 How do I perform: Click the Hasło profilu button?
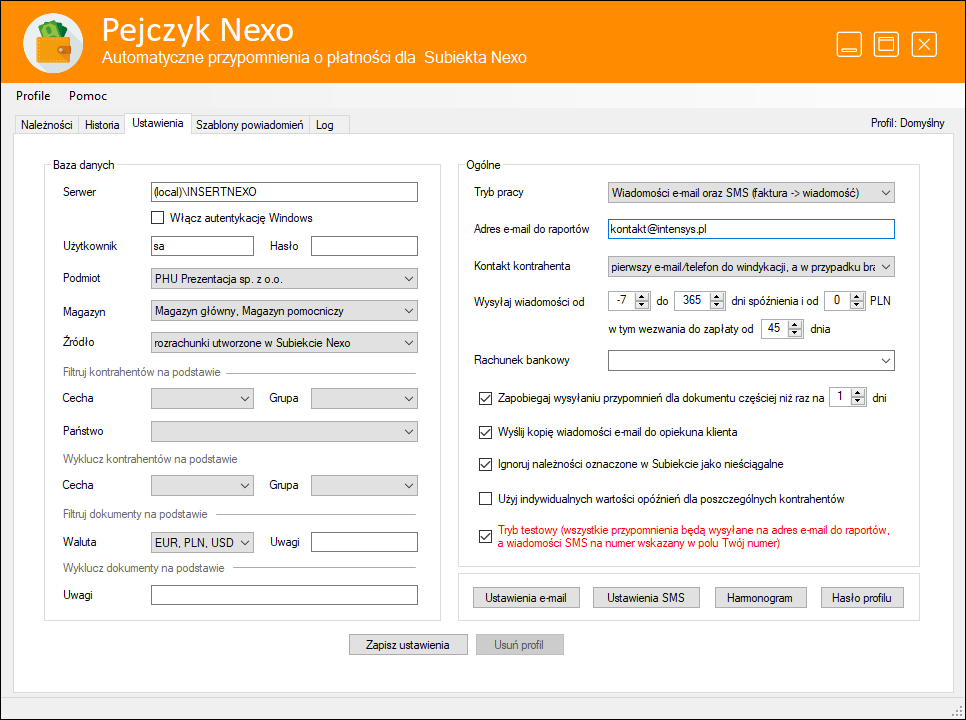click(862, 597)
